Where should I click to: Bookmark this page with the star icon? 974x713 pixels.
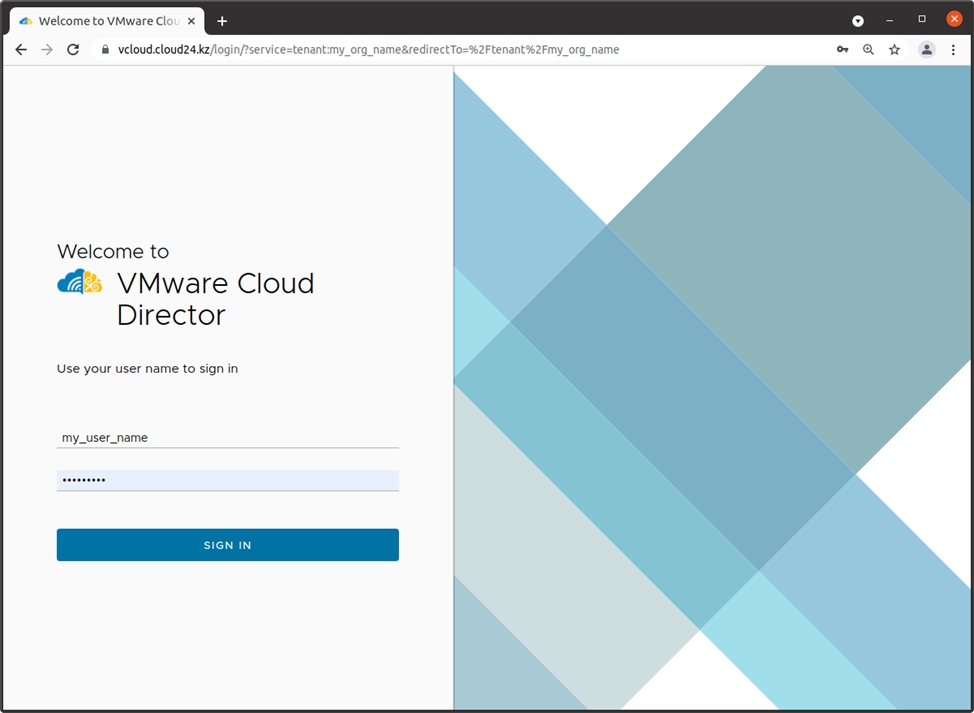[895, 49]
